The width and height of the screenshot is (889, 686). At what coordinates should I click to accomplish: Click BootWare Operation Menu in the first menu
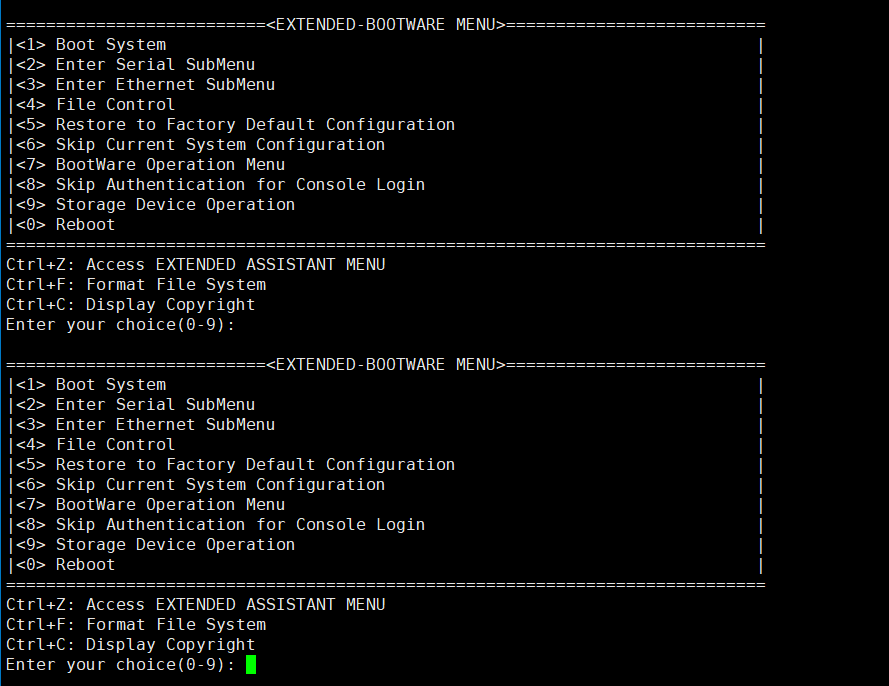point(170,165)
